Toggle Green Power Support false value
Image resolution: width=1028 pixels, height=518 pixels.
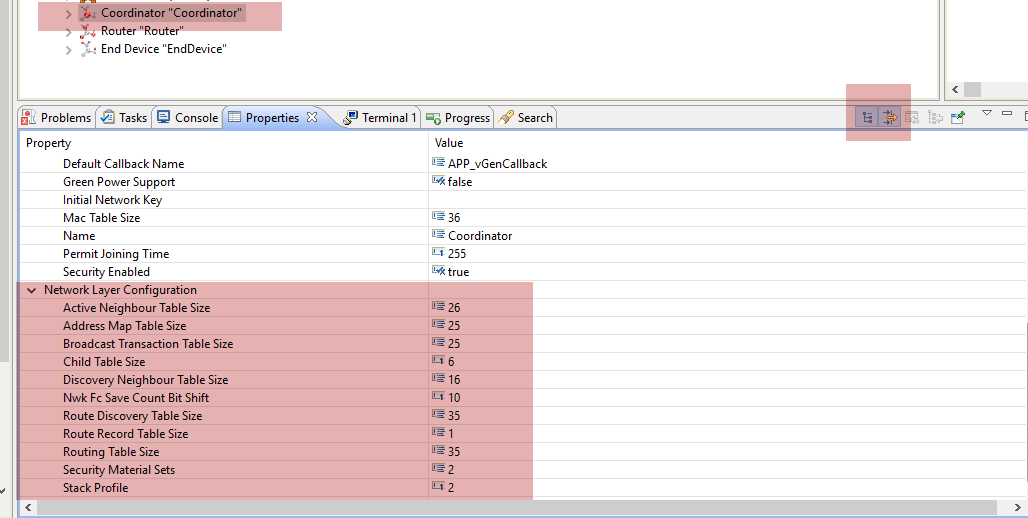[x=460, y=182]
